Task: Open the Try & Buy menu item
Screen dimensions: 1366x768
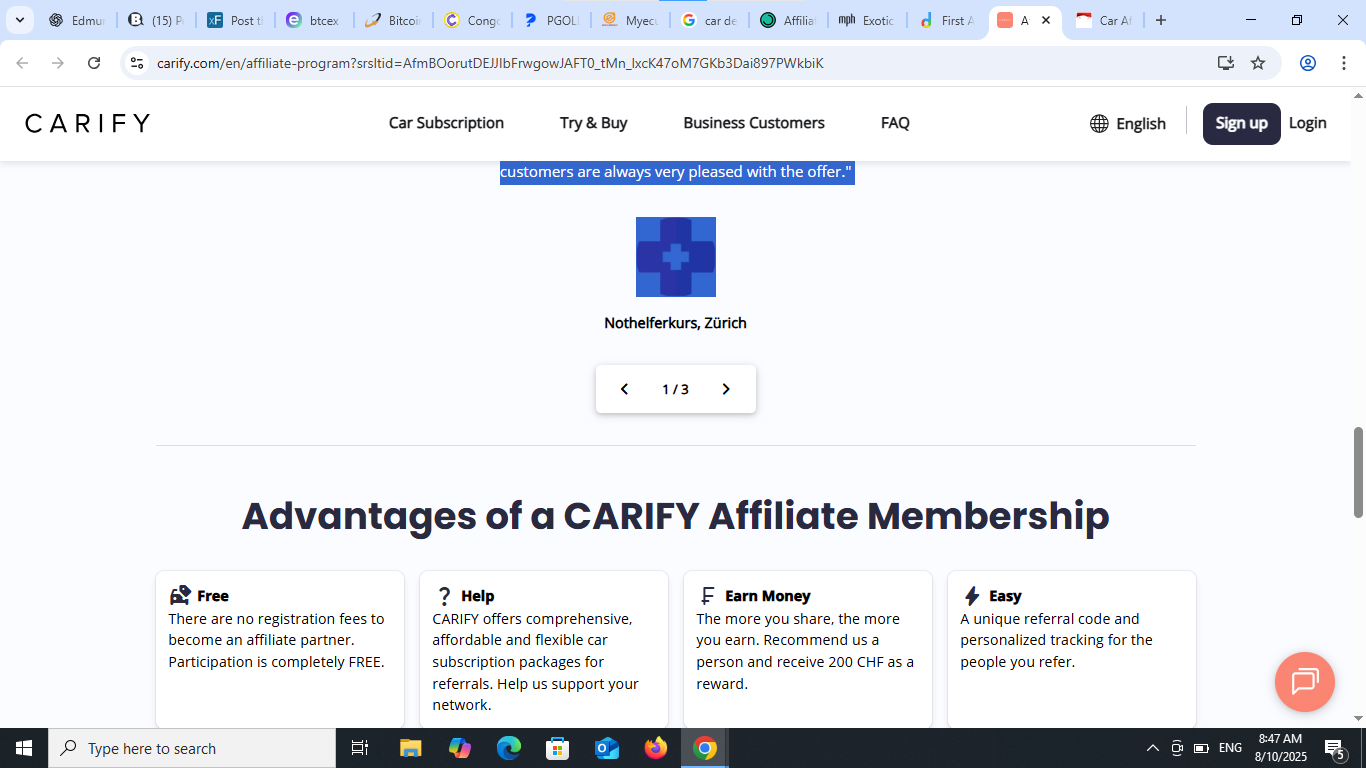Action: pyautogui.click(x=593, y=123)
